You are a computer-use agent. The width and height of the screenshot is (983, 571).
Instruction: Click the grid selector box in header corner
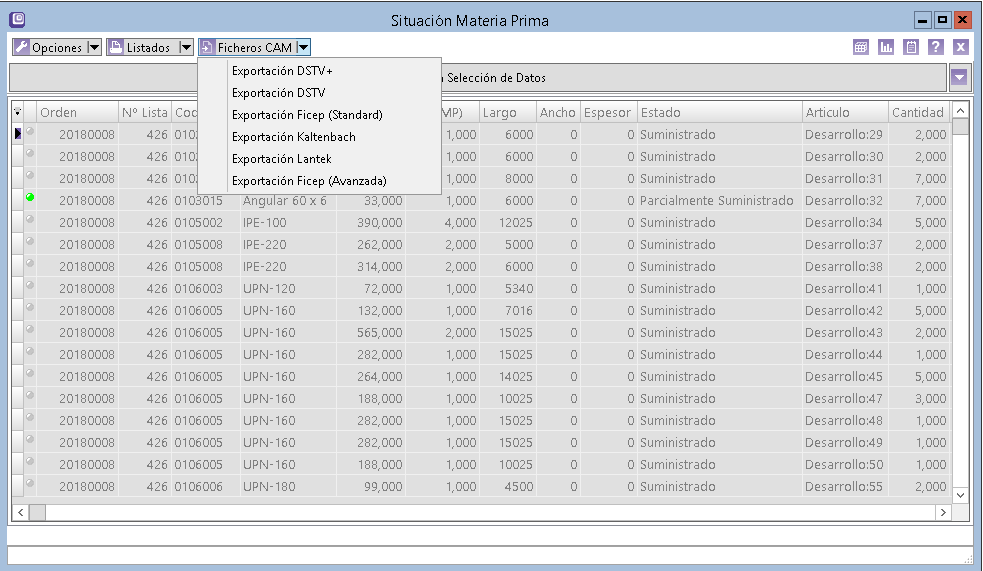(18, 112)
